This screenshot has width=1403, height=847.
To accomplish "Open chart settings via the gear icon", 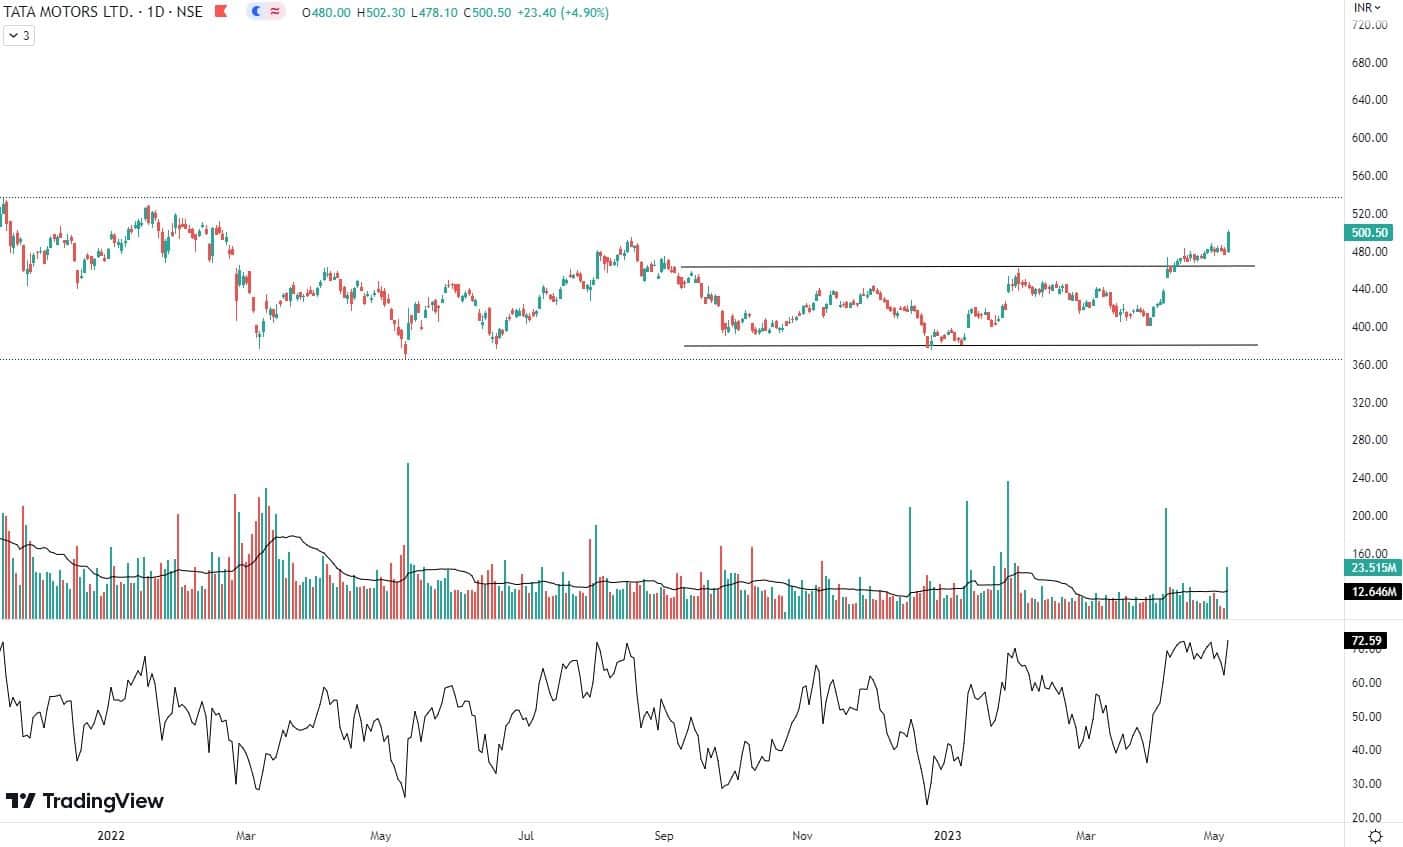I will coord(1376,836).
